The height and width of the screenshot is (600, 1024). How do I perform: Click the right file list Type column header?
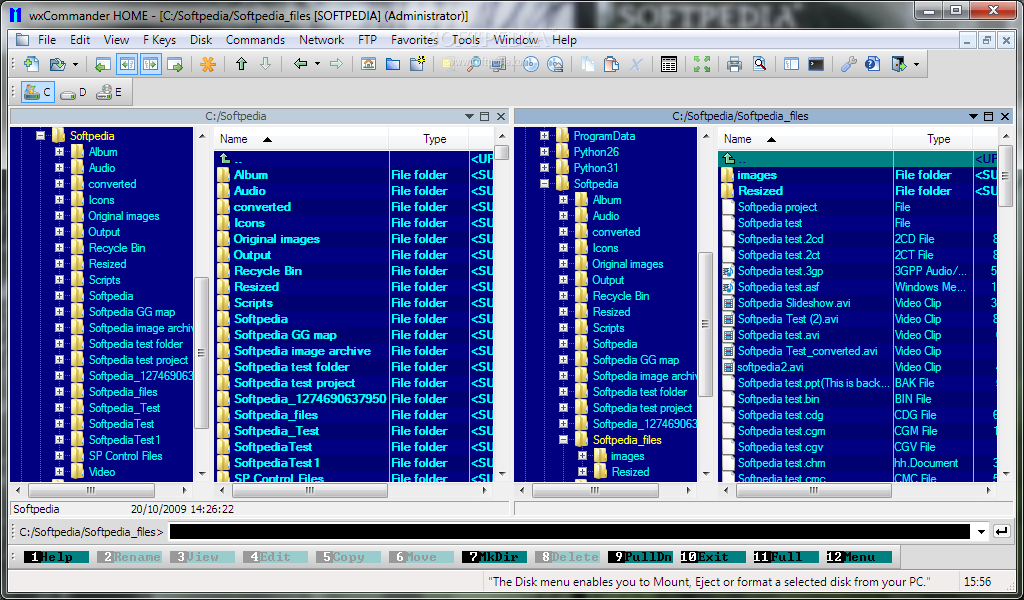click(x=933, y=139)
